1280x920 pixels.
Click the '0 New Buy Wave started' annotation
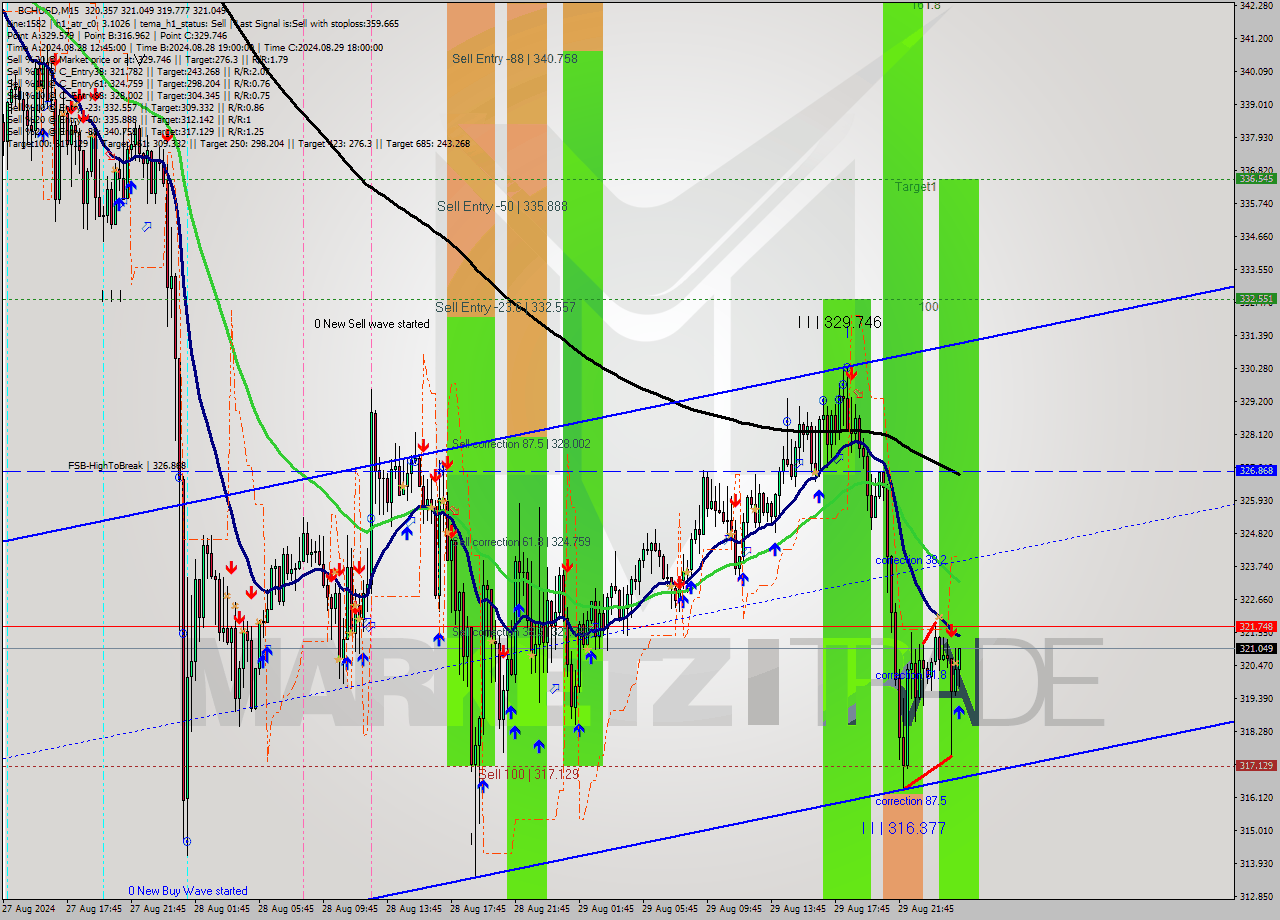click(188, 891)
